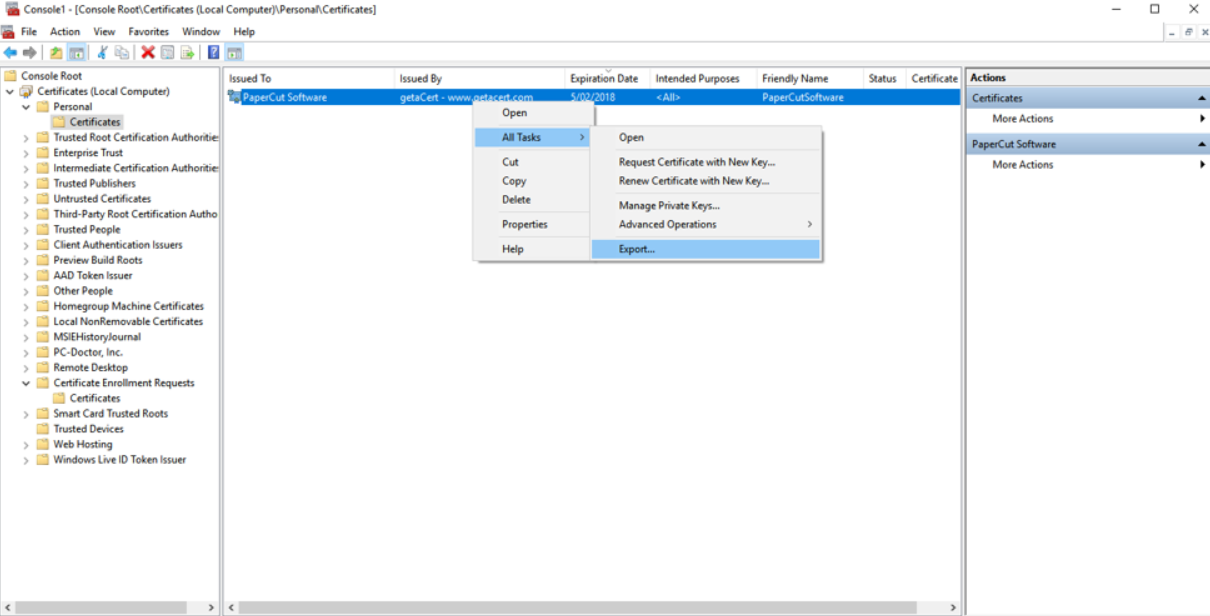Go up one level with the toolbar folder icon
Viewport: 1210px width, 616px height.
[56, 53]
